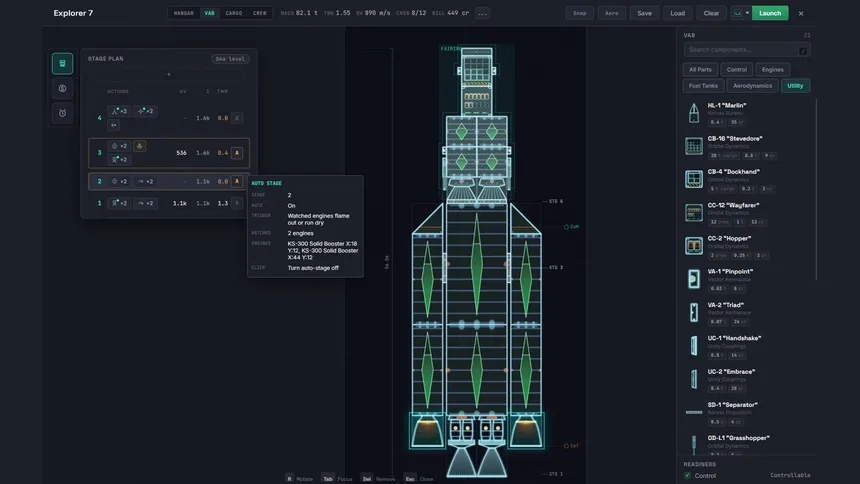Viewport: 860px width, 484px height.
Task: Toggle the Sea level setting
Action: pyautogui.click(x=230, y=59)
